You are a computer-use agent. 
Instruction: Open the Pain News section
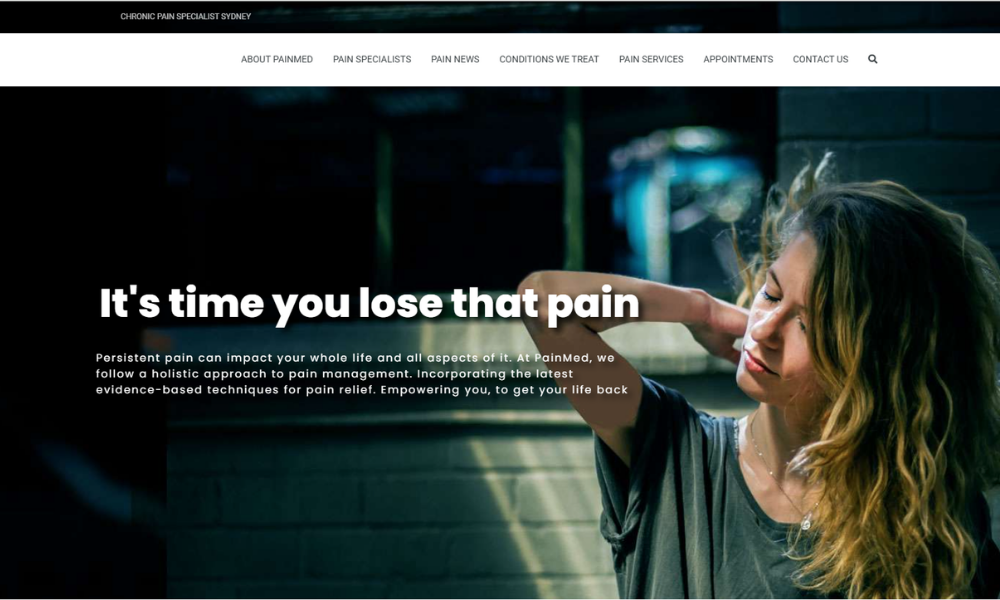click(x=455, y=59)
